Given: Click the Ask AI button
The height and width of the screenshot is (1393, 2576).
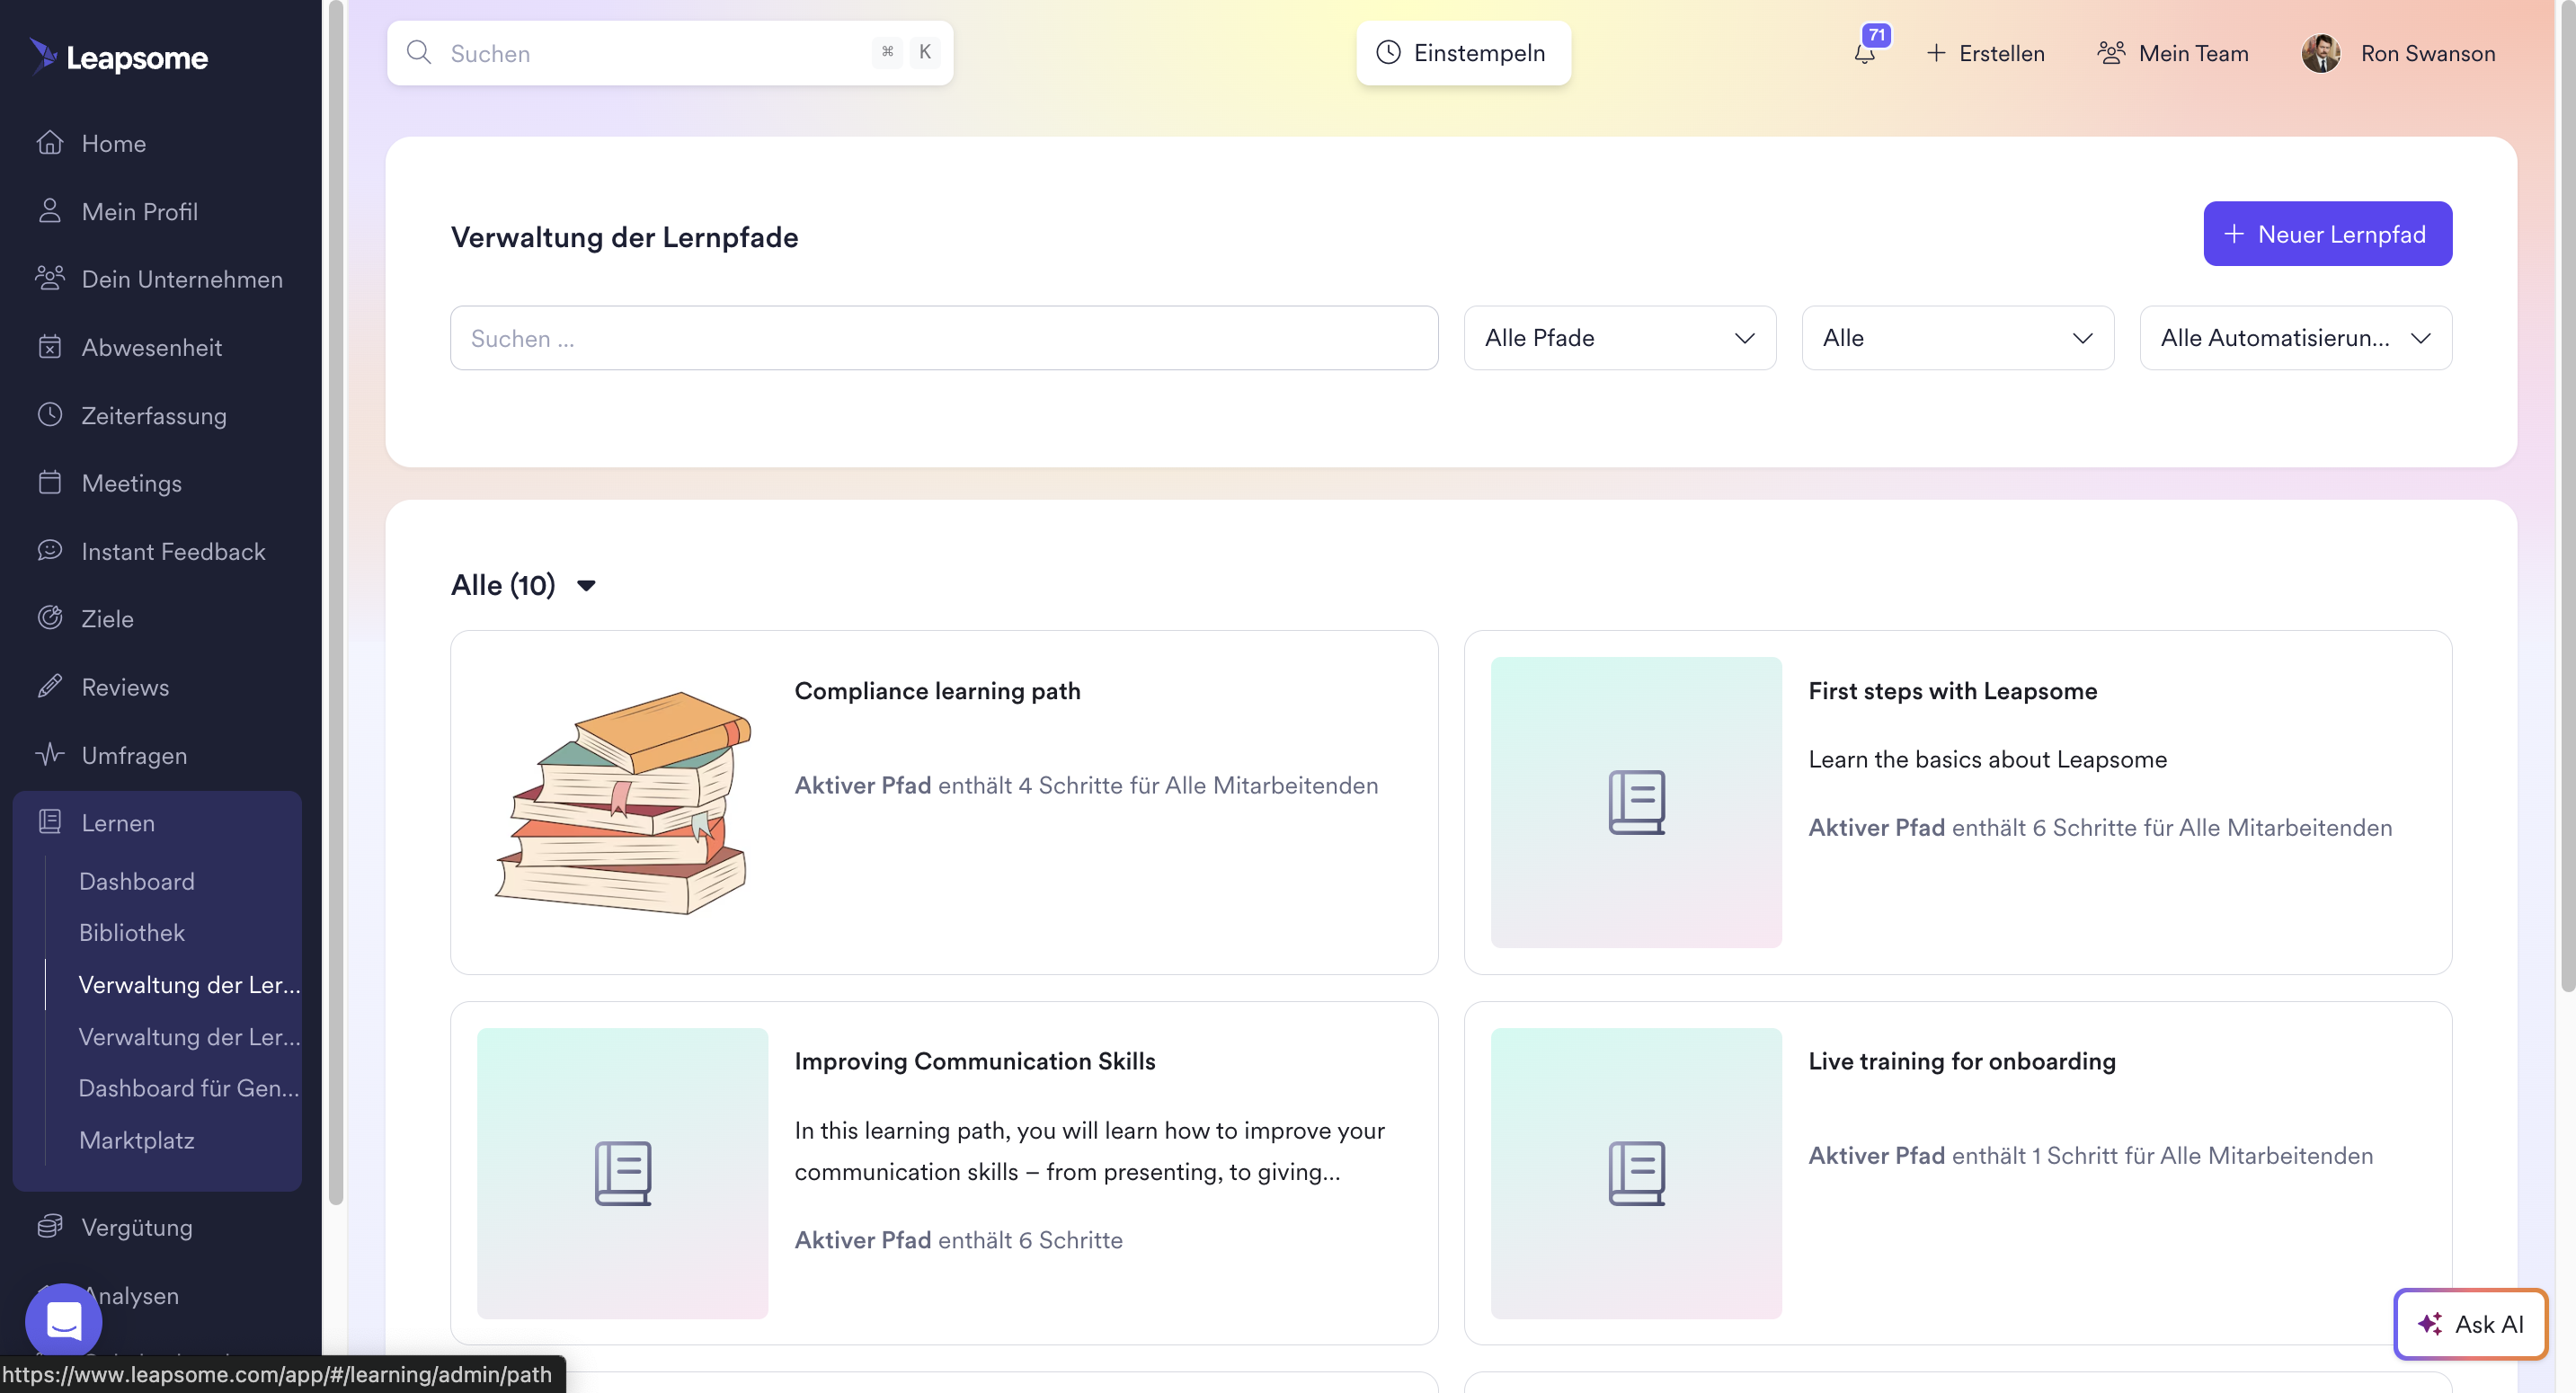Looking at the screenshot, I should click(x=2469, y=1324).
